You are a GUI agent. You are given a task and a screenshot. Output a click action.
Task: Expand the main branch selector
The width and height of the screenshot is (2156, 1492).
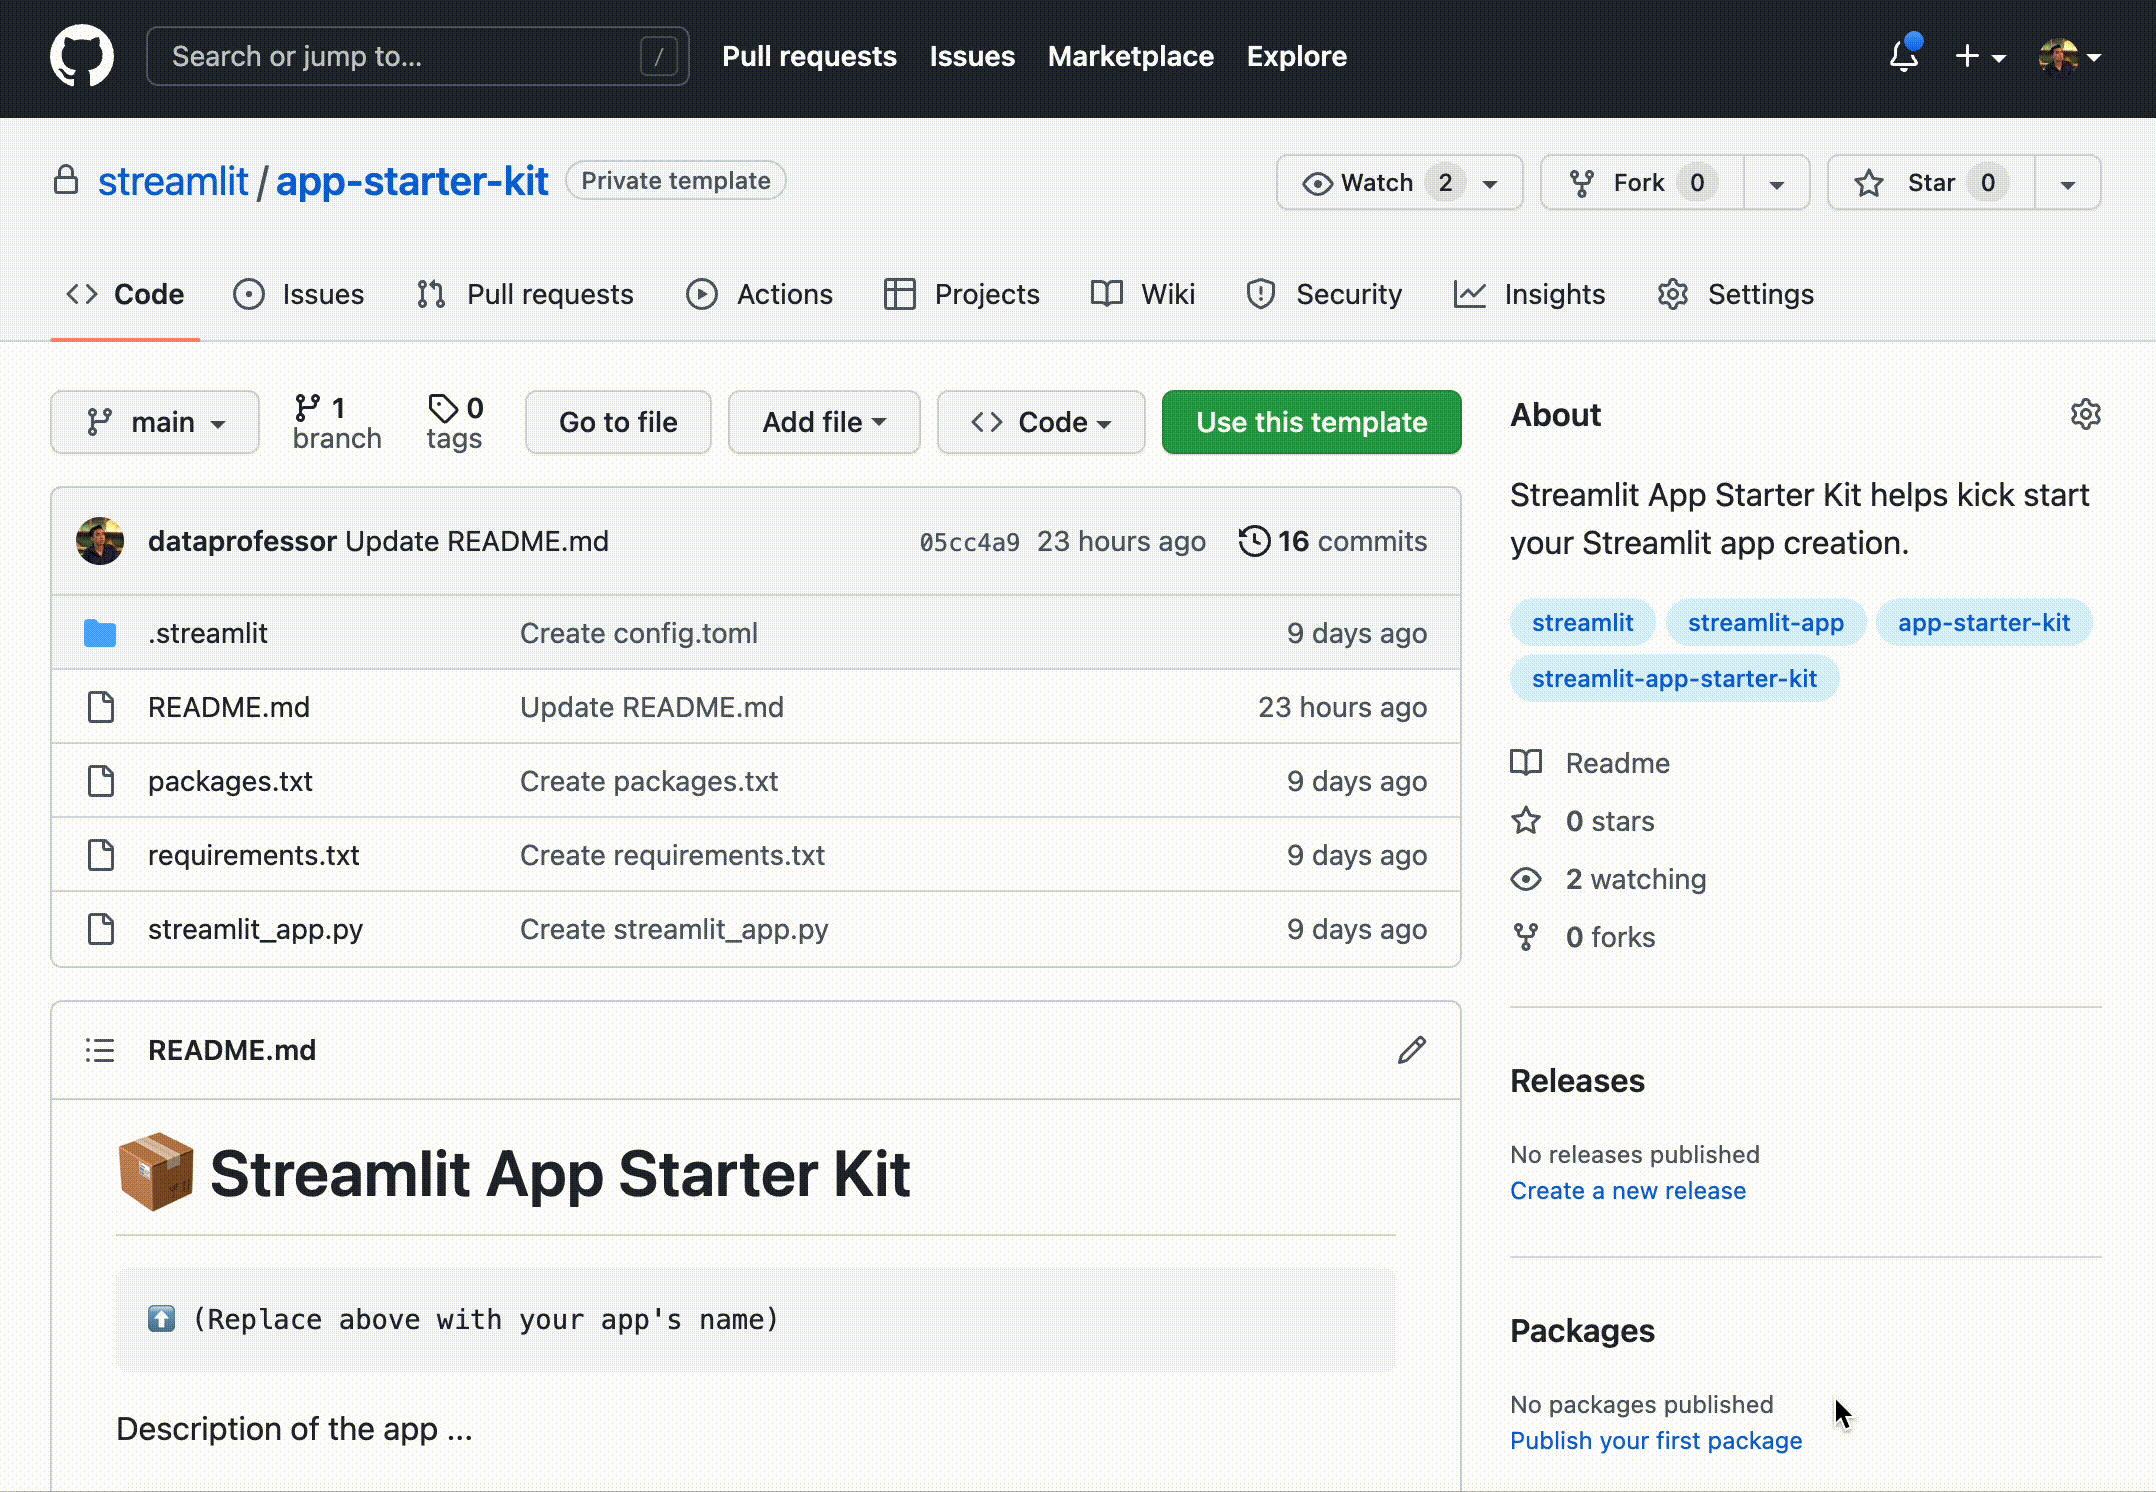point(154,421)
